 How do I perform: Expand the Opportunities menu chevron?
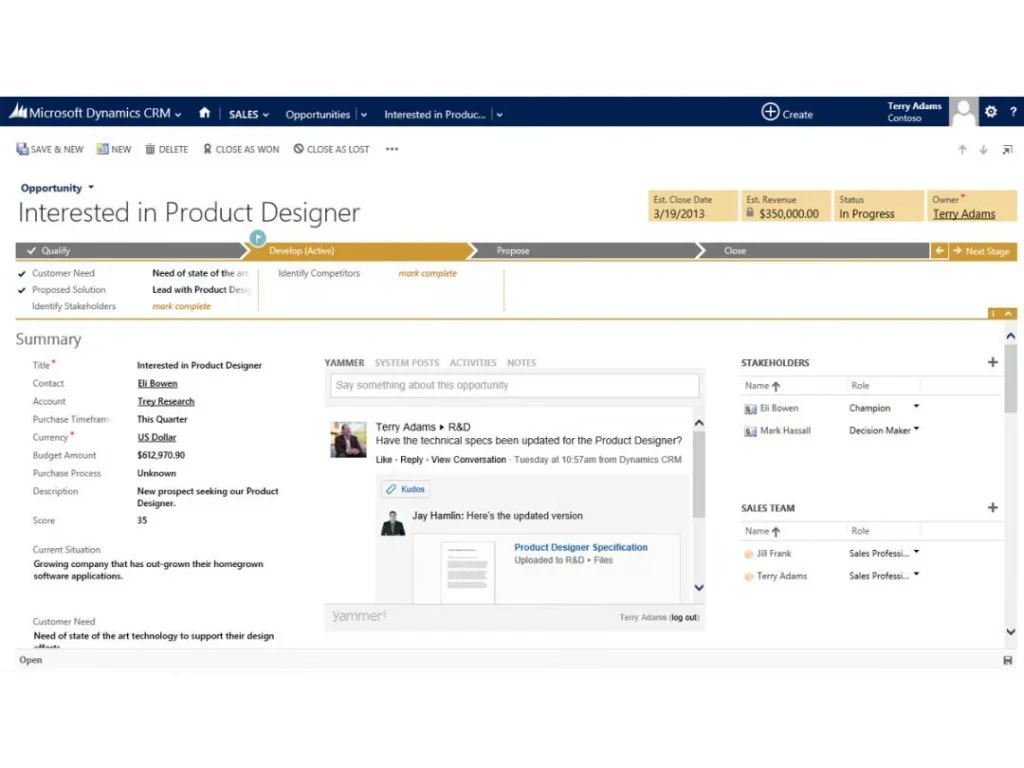[364, 114]
